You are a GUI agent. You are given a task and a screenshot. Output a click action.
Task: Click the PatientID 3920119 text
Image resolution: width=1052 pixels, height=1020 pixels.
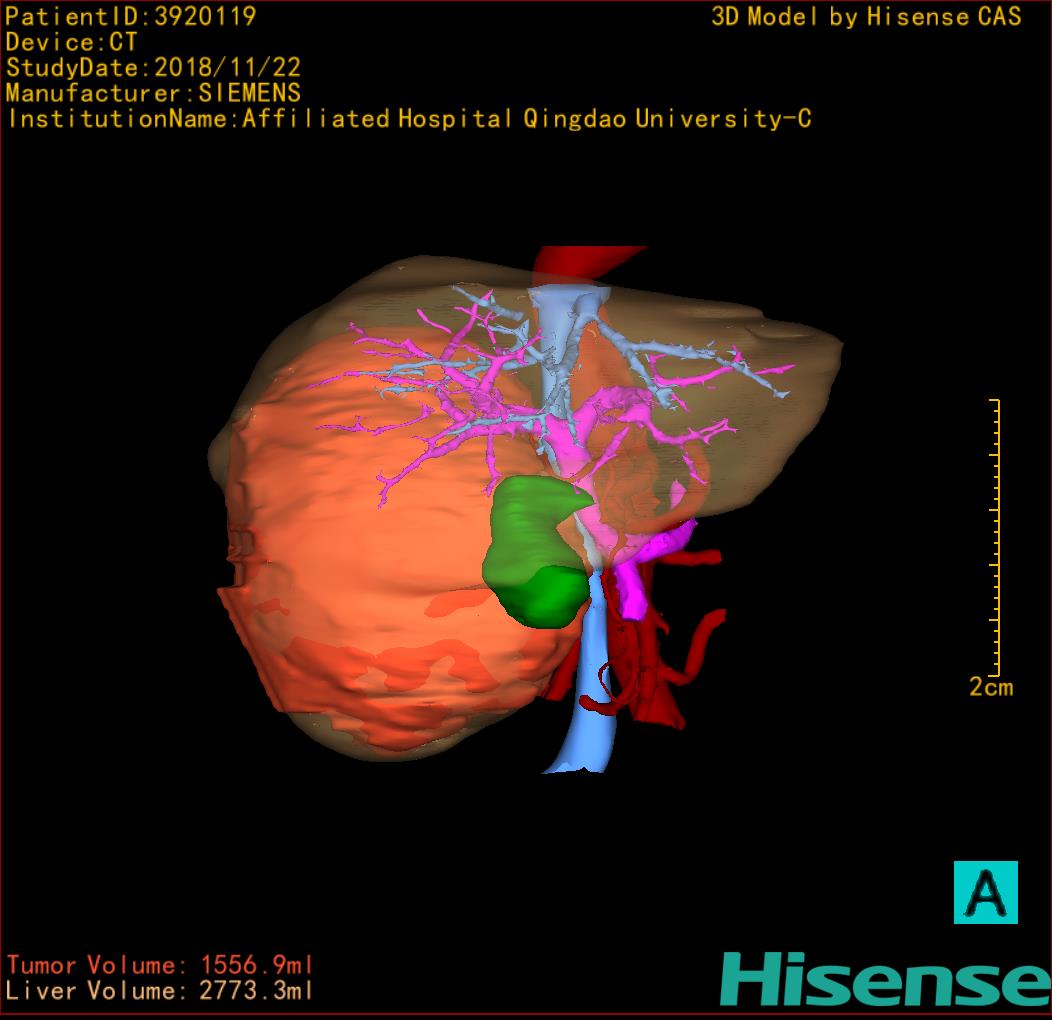click(x=131, y=16)
